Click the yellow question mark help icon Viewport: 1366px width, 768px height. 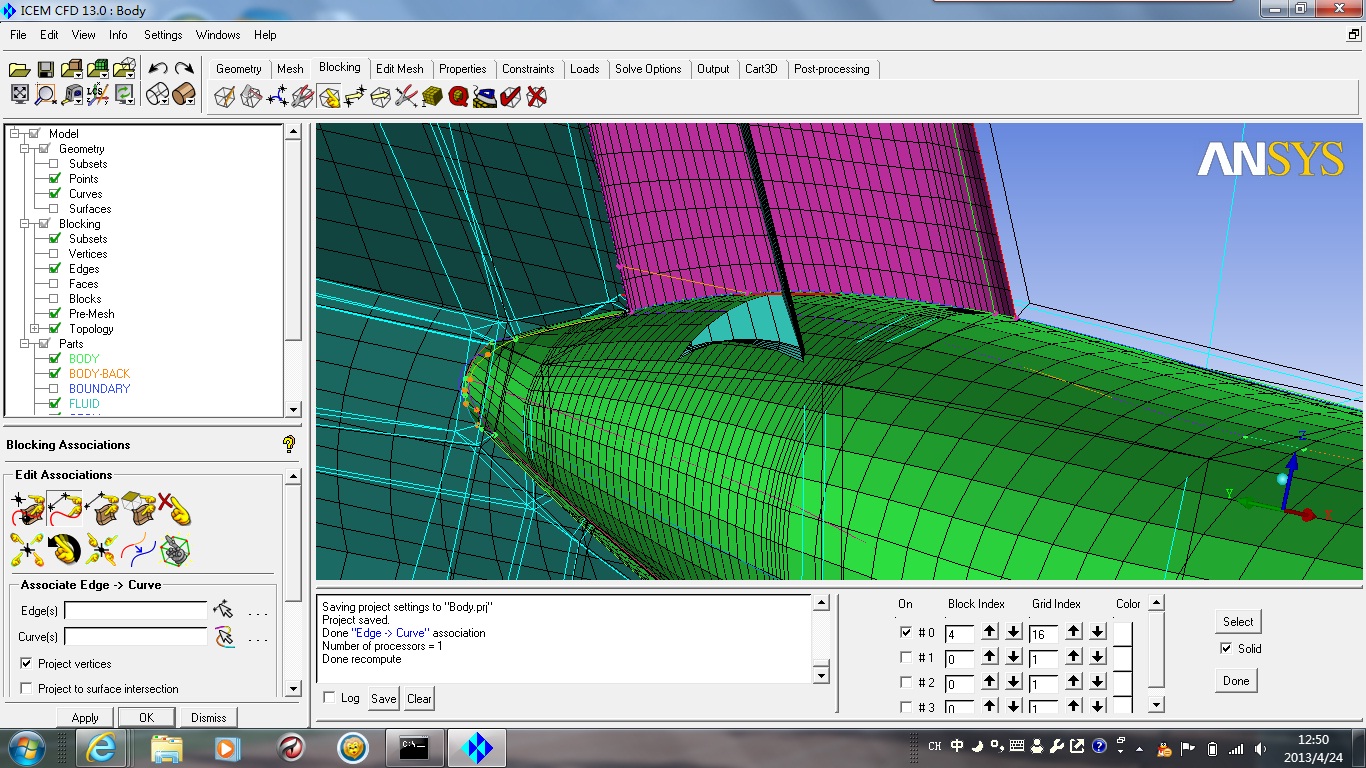pyautogui.click(x=289, y=444)
